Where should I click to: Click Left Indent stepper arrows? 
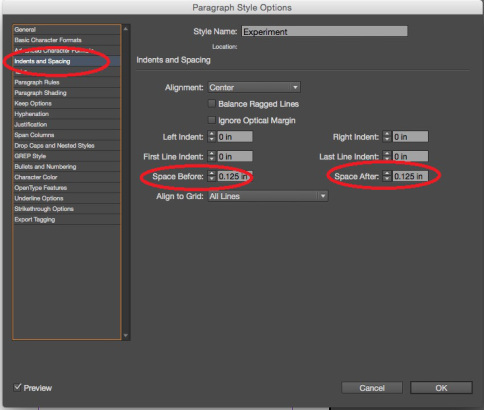[x=212, y=137]
